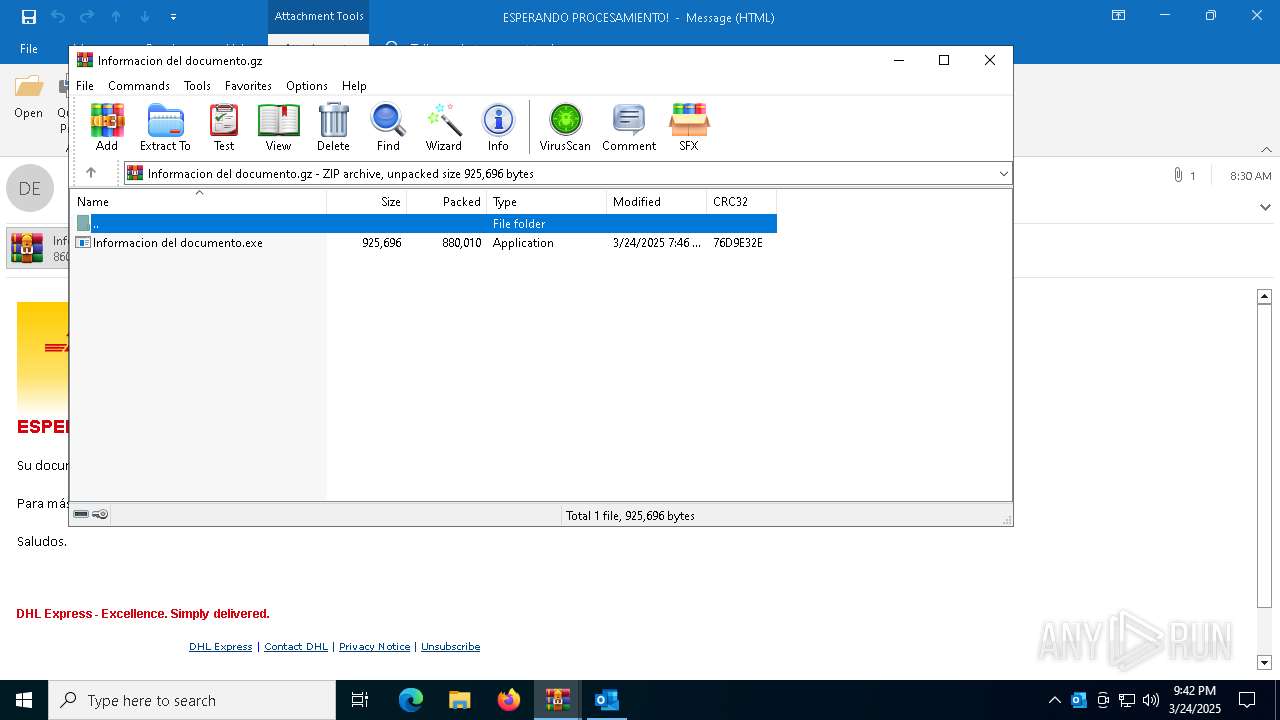Image resolution: width=1280 pixels, height=720 pixels.
Task: Open the Find magnifier tool
Action: coord(388,127)
